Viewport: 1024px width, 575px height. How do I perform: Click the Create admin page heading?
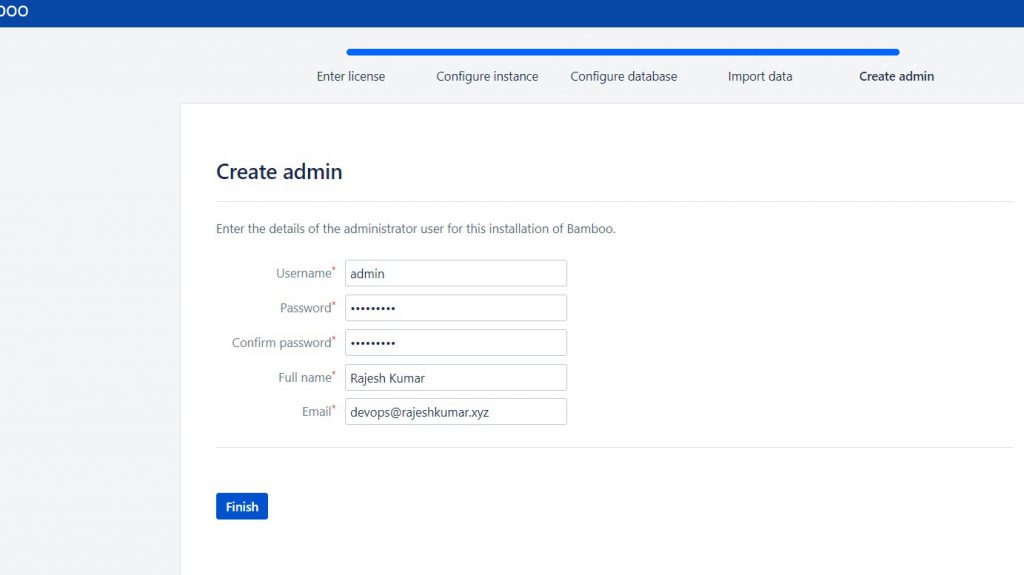tap(279, 172)
